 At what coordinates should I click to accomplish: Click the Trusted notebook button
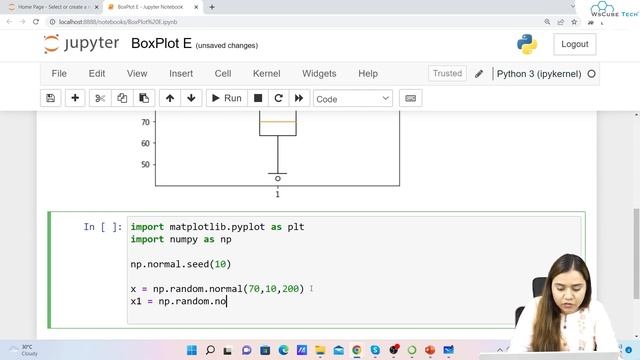pos(447,73)
